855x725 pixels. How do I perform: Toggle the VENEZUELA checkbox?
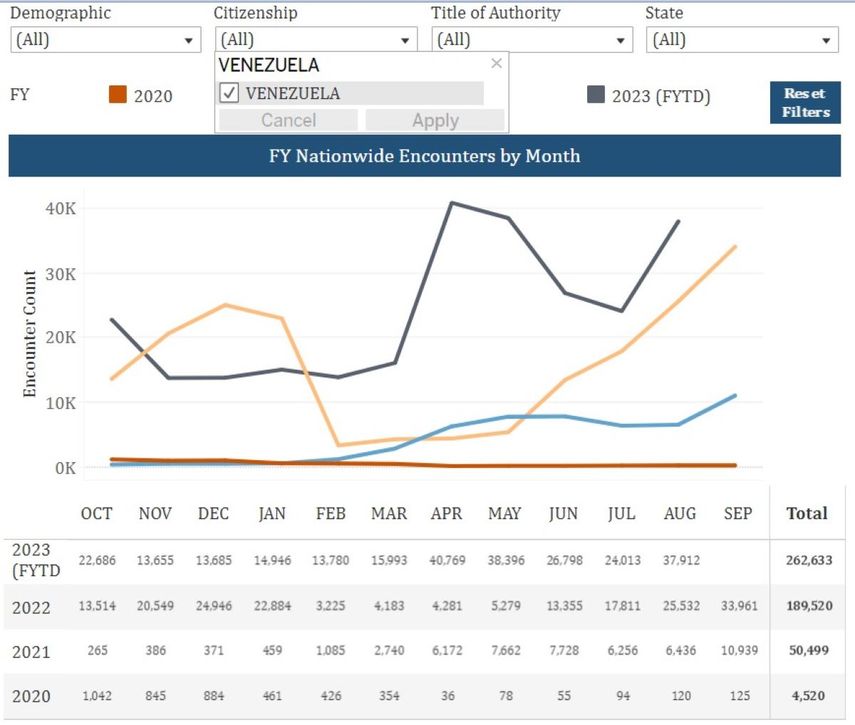click(229, 92)
